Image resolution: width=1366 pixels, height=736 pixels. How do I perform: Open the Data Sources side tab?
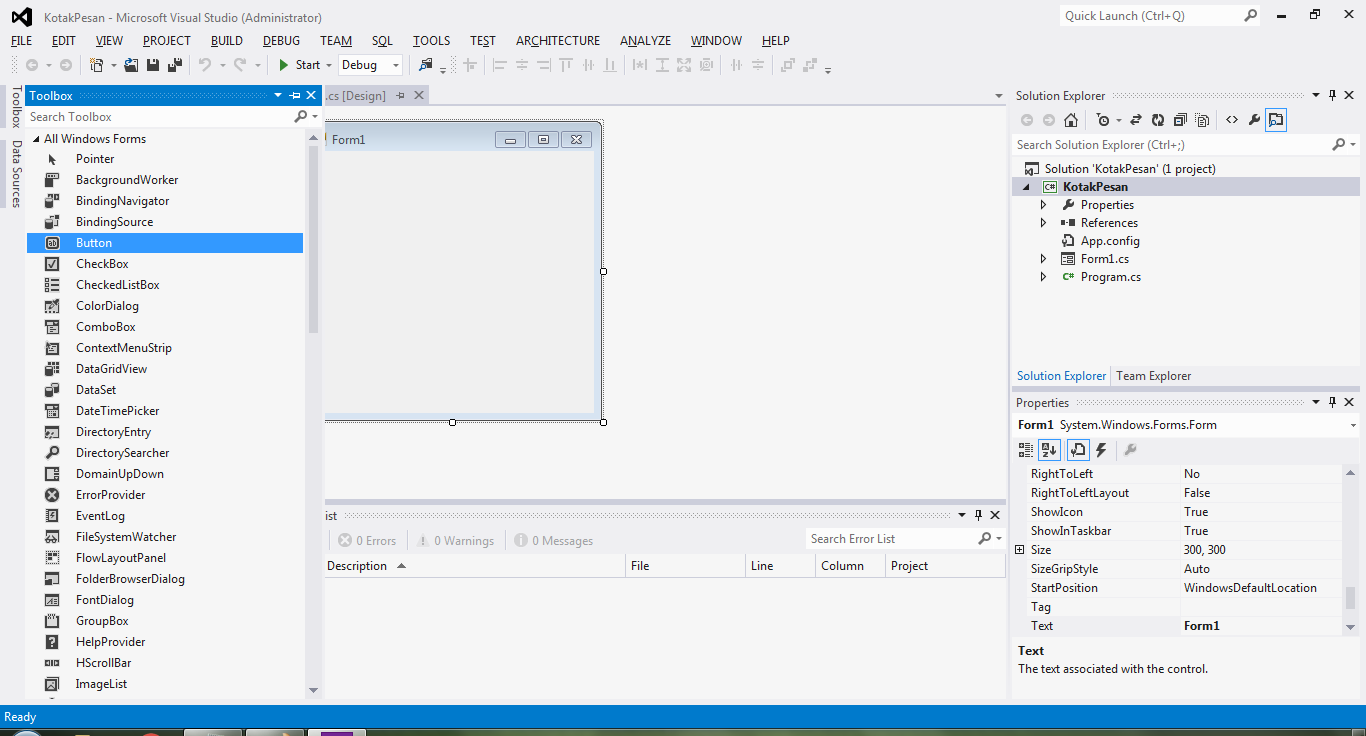(x=16, y=173)
